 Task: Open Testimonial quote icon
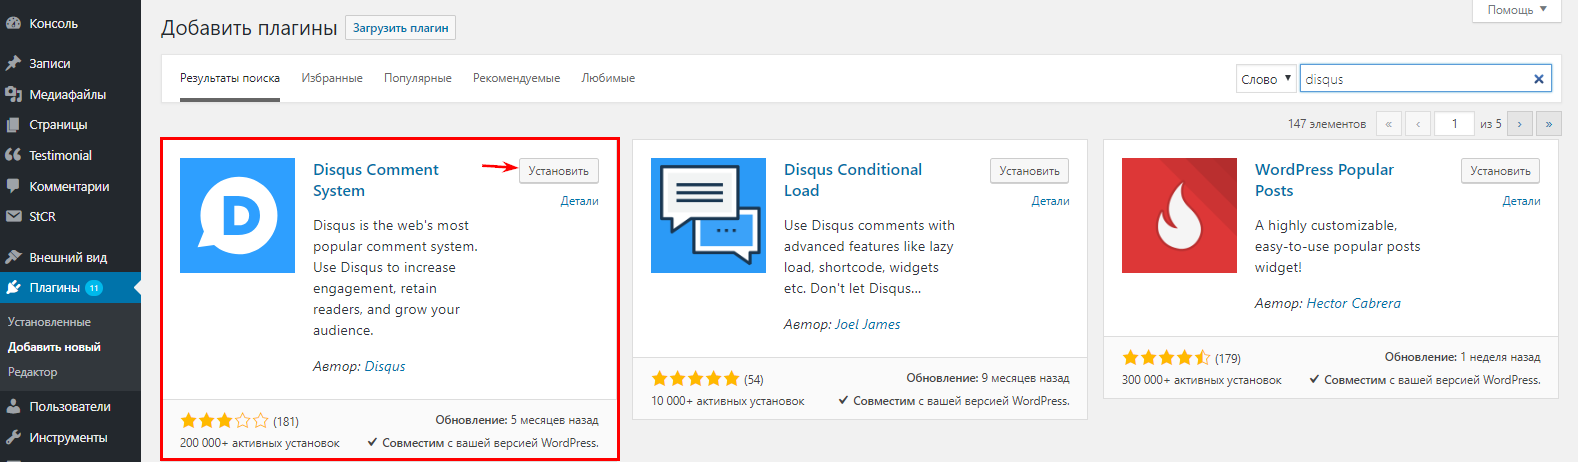coord(13,155)
